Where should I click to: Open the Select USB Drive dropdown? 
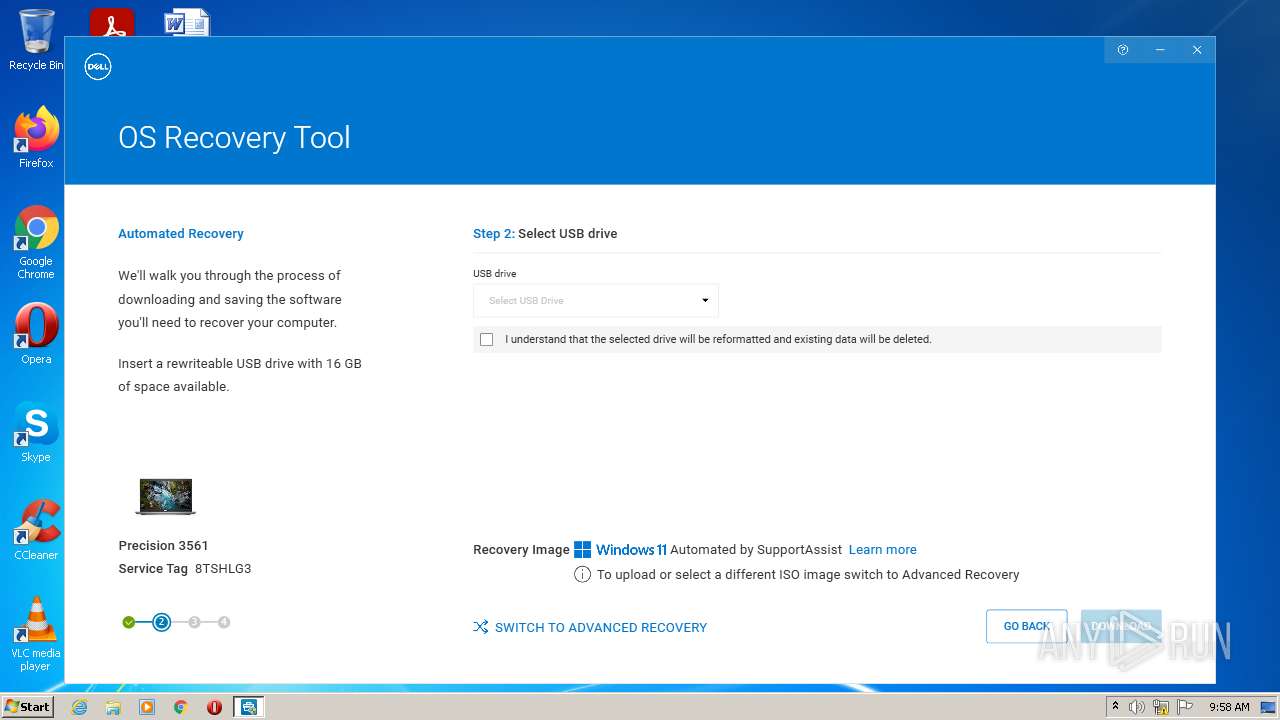pyautogui.click(x=596, y=300)
